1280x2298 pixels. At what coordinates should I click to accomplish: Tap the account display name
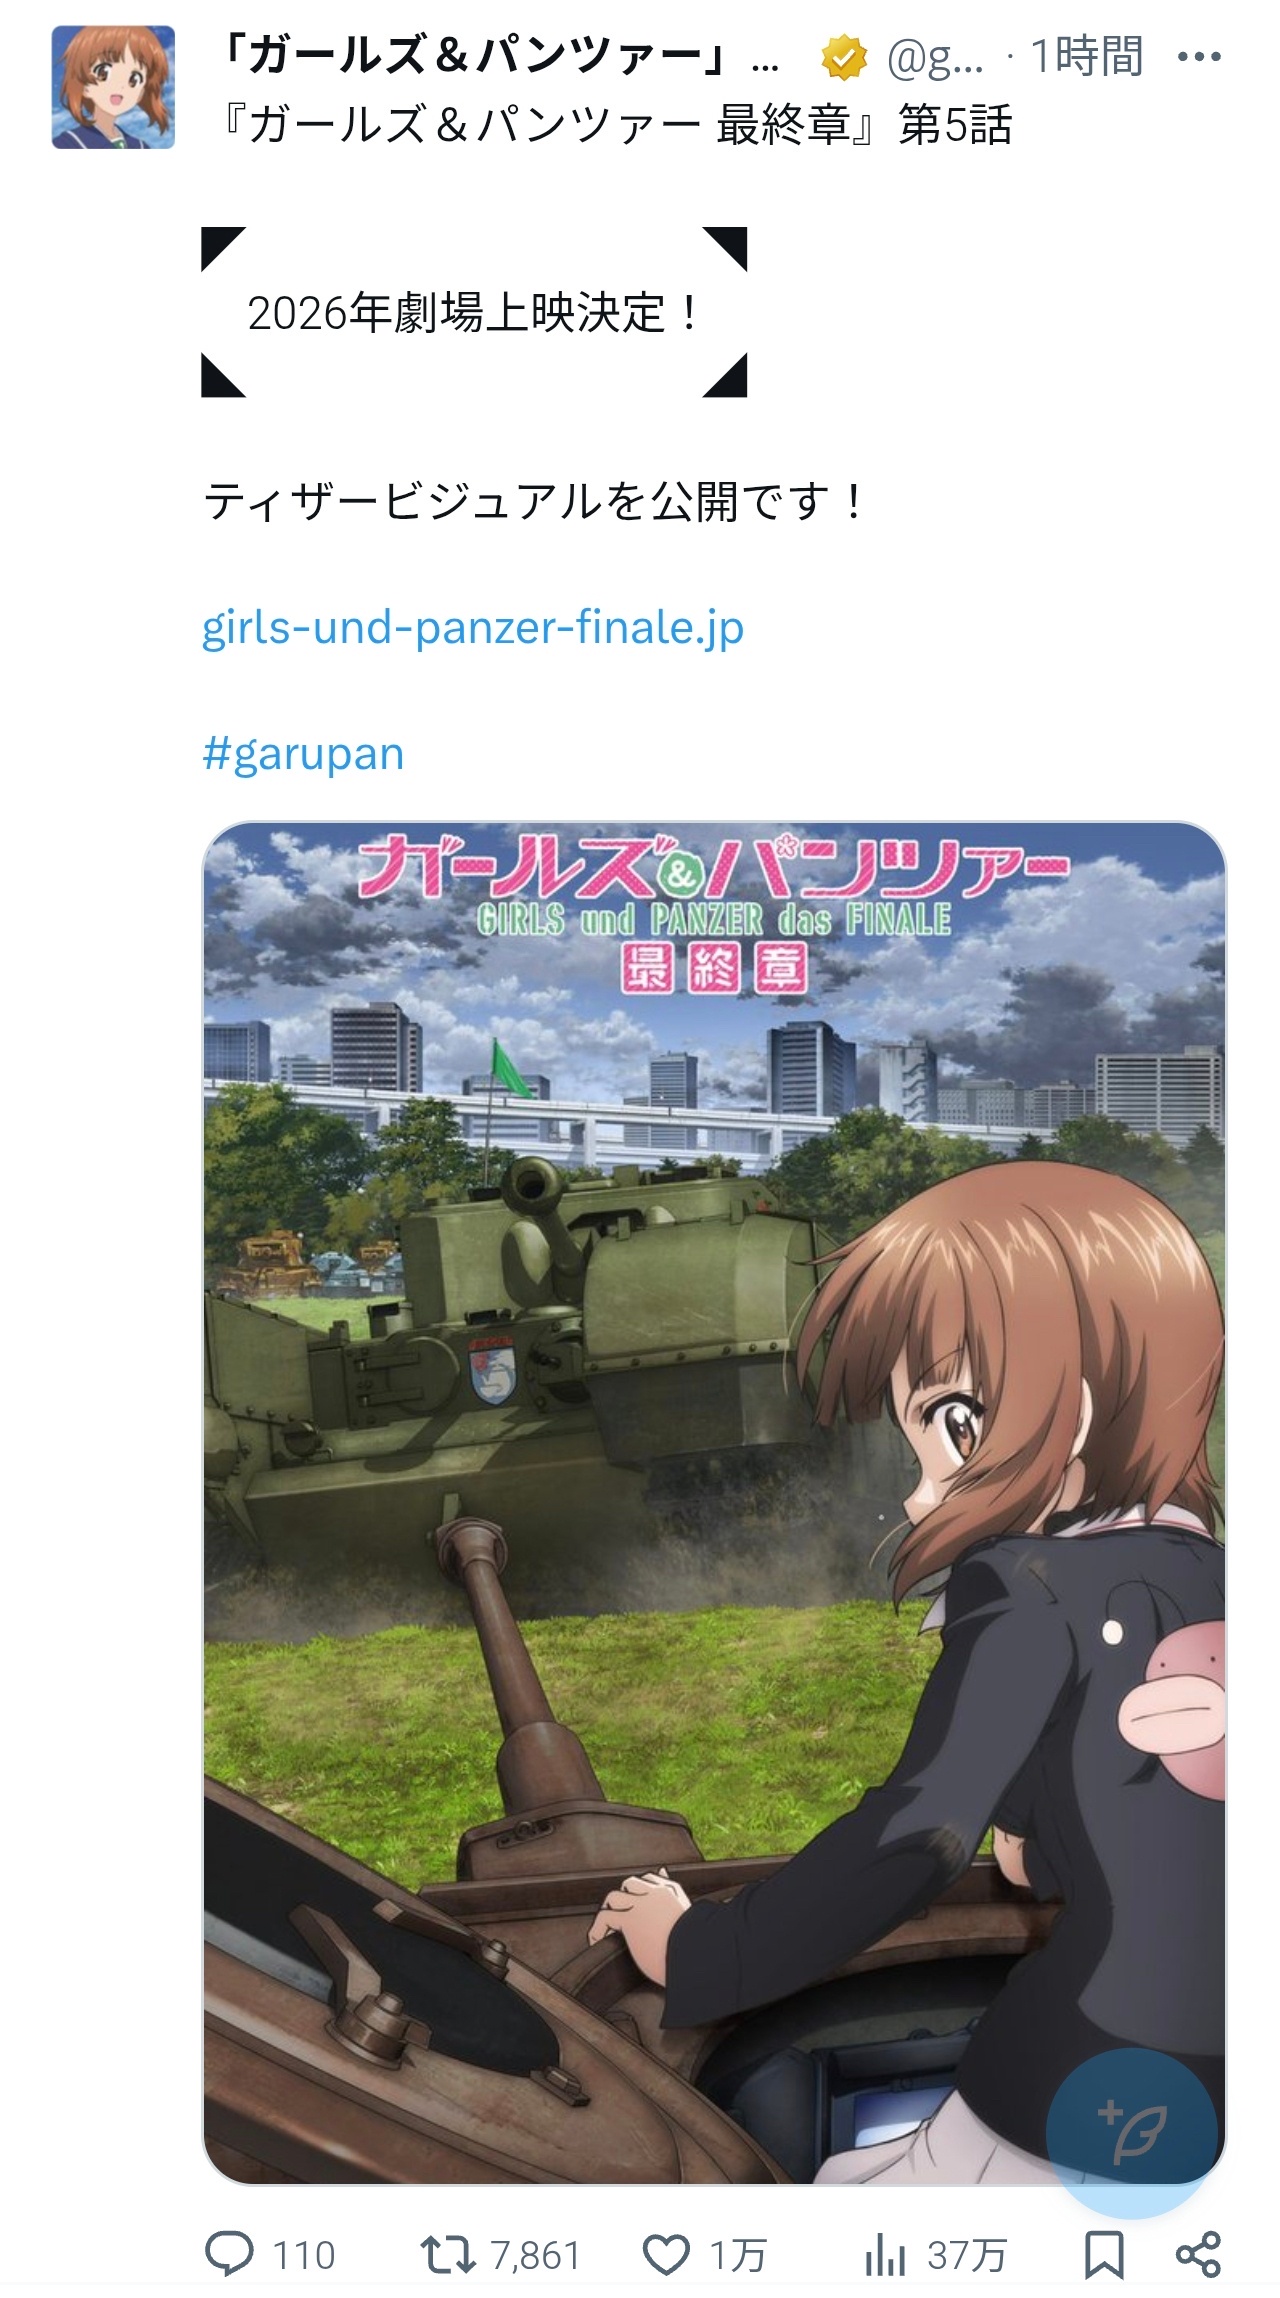point(499,56)
